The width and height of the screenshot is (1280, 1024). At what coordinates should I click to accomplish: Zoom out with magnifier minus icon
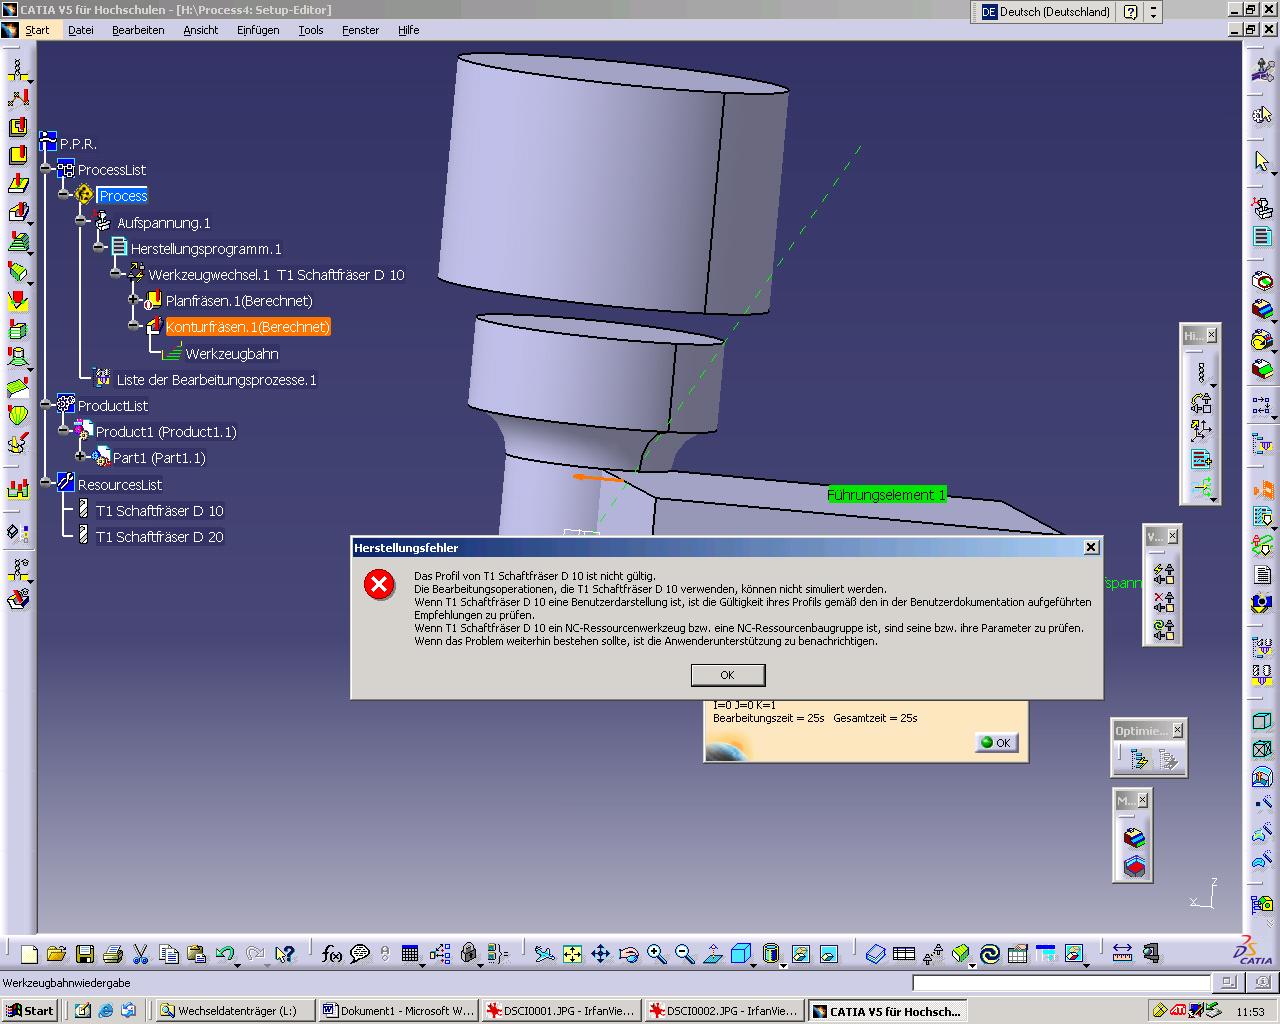click(684, 954)
